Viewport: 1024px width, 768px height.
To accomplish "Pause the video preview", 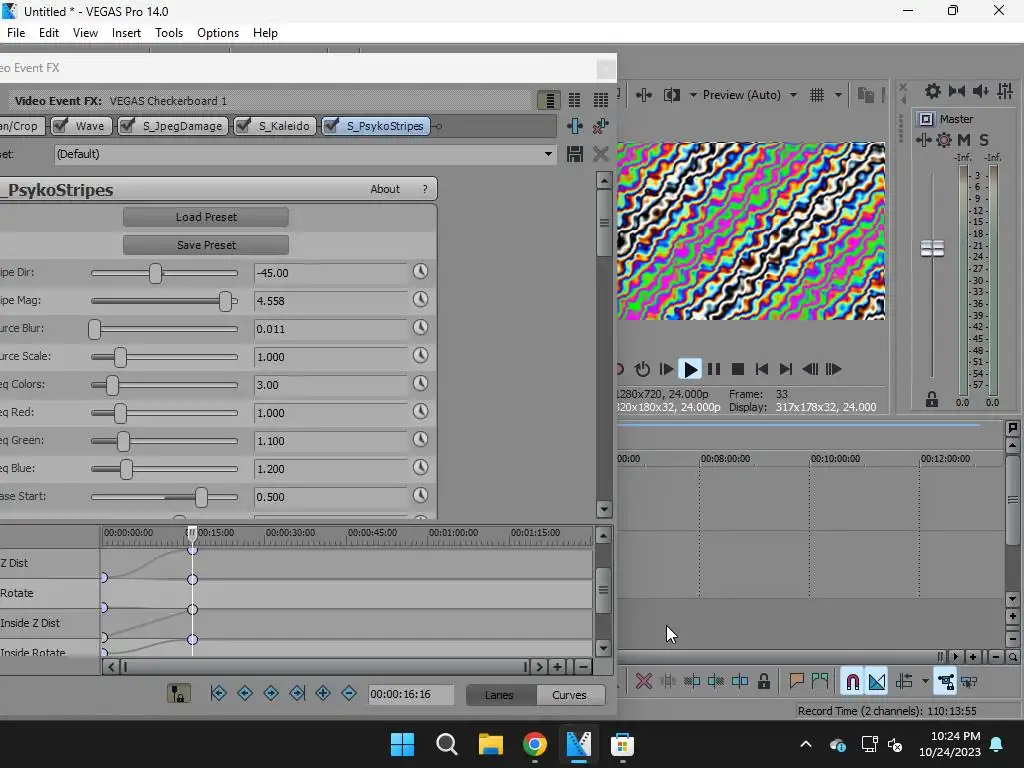I will click(714, 369).
